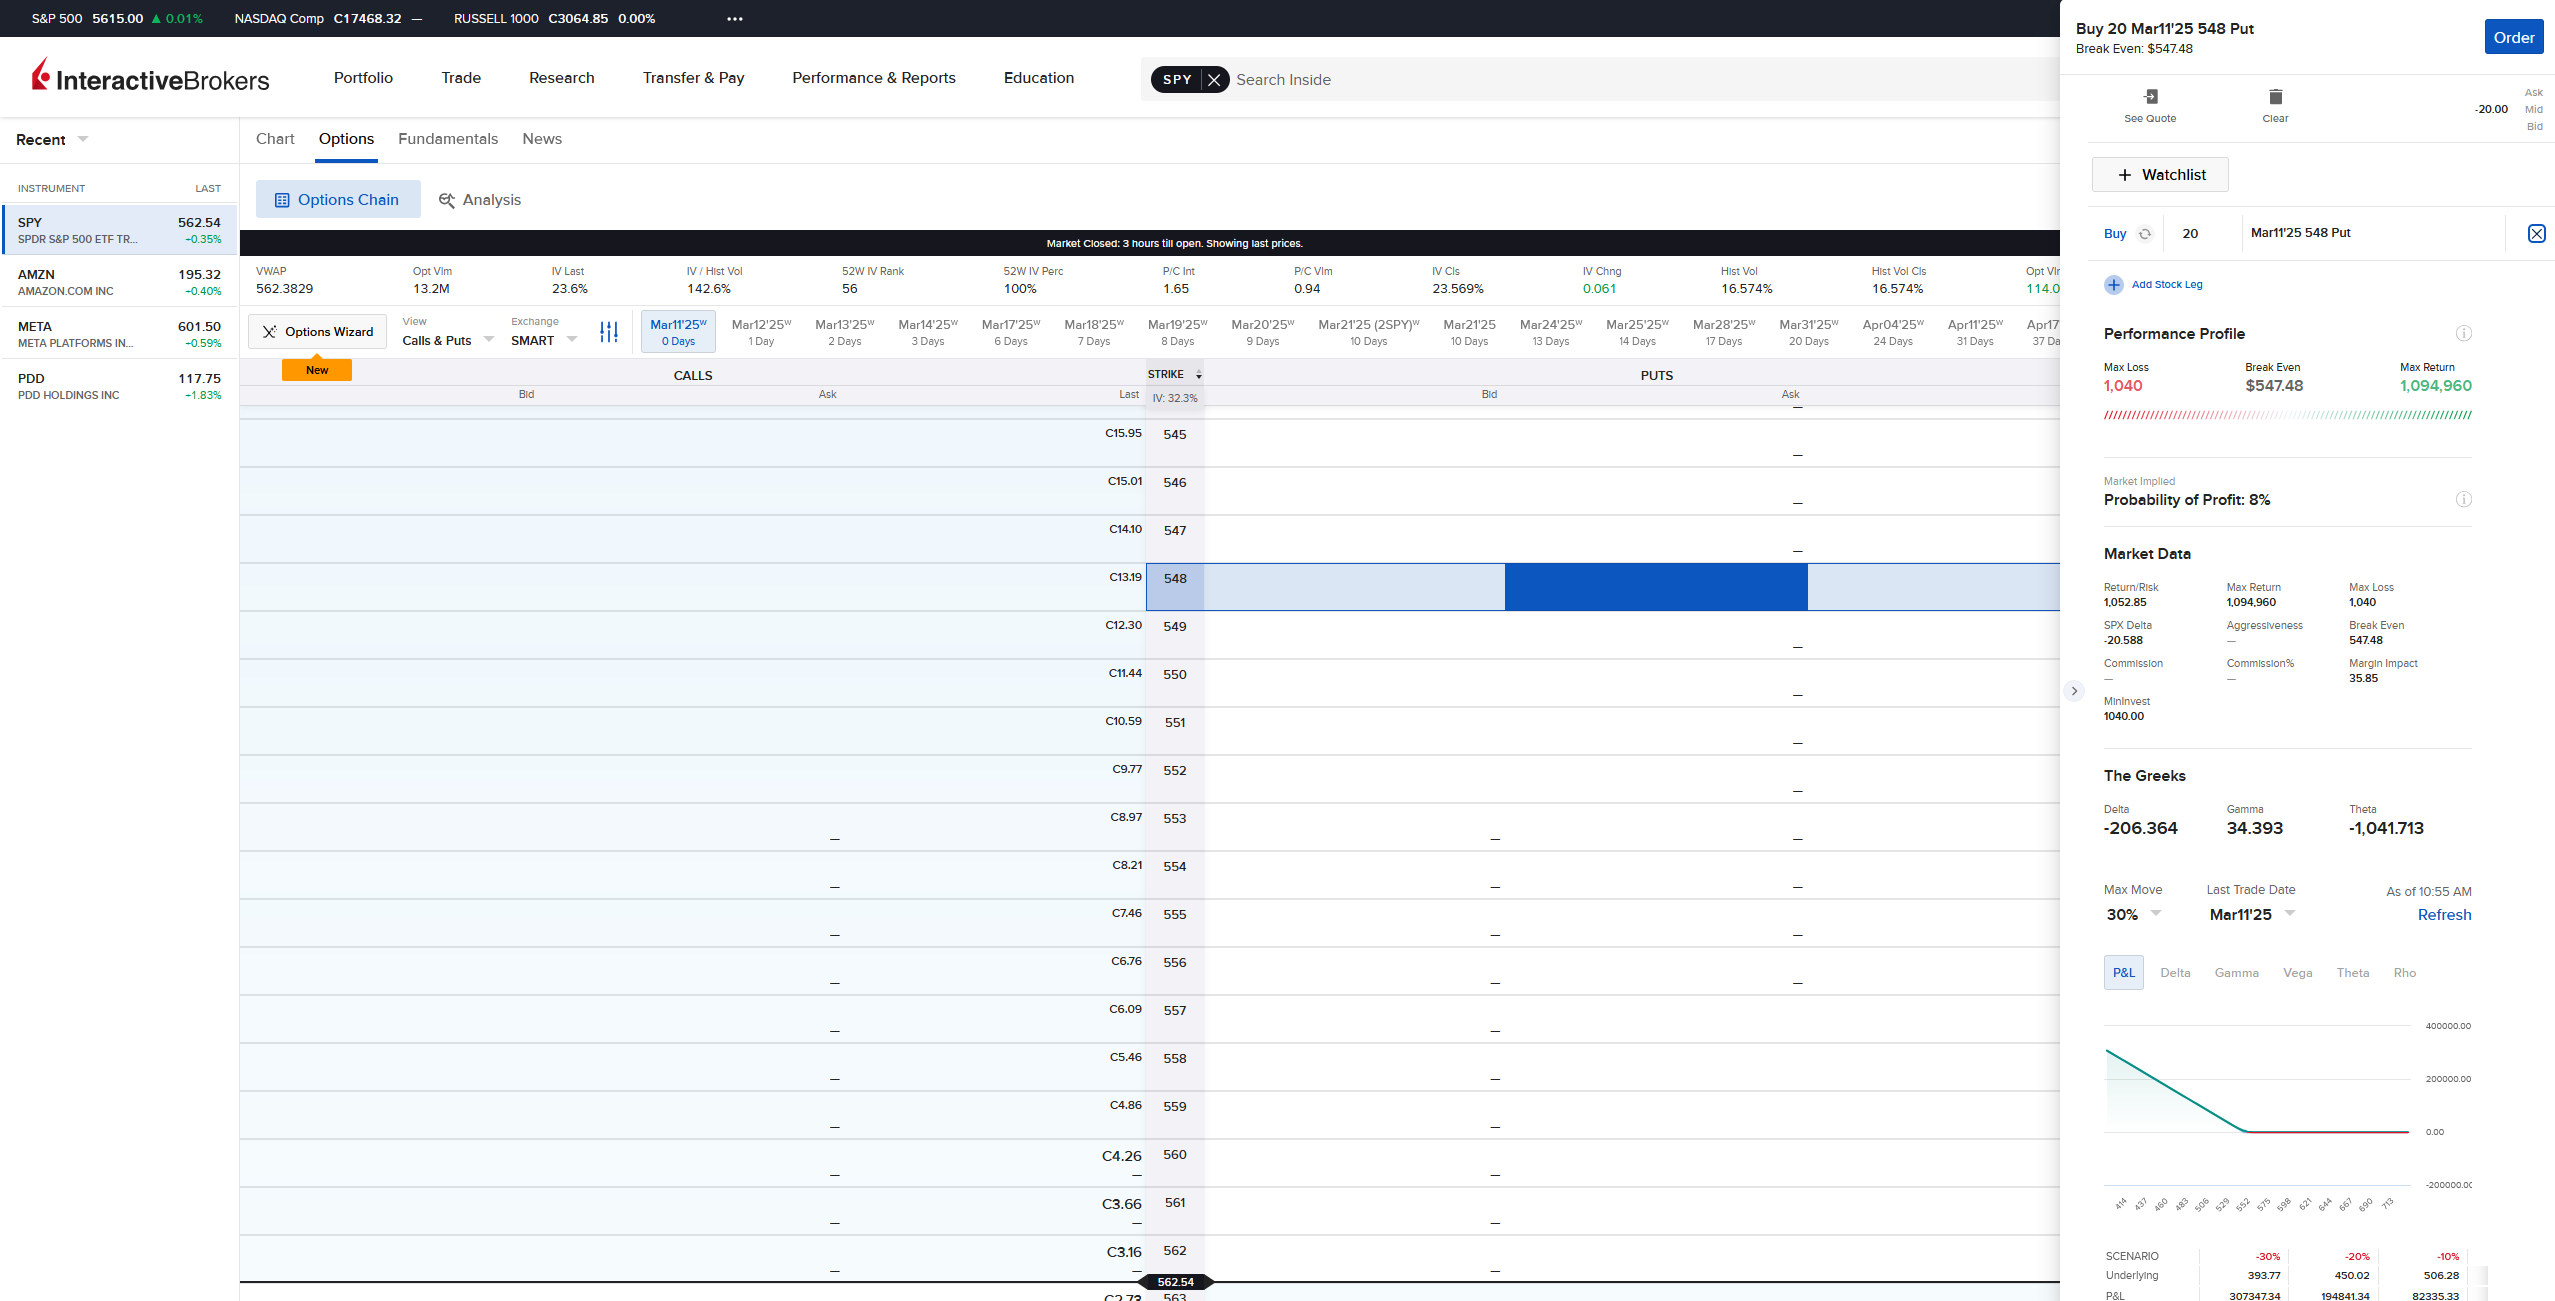Open the Research menu
2555x1301 pixels.
(x=562, y=78)
